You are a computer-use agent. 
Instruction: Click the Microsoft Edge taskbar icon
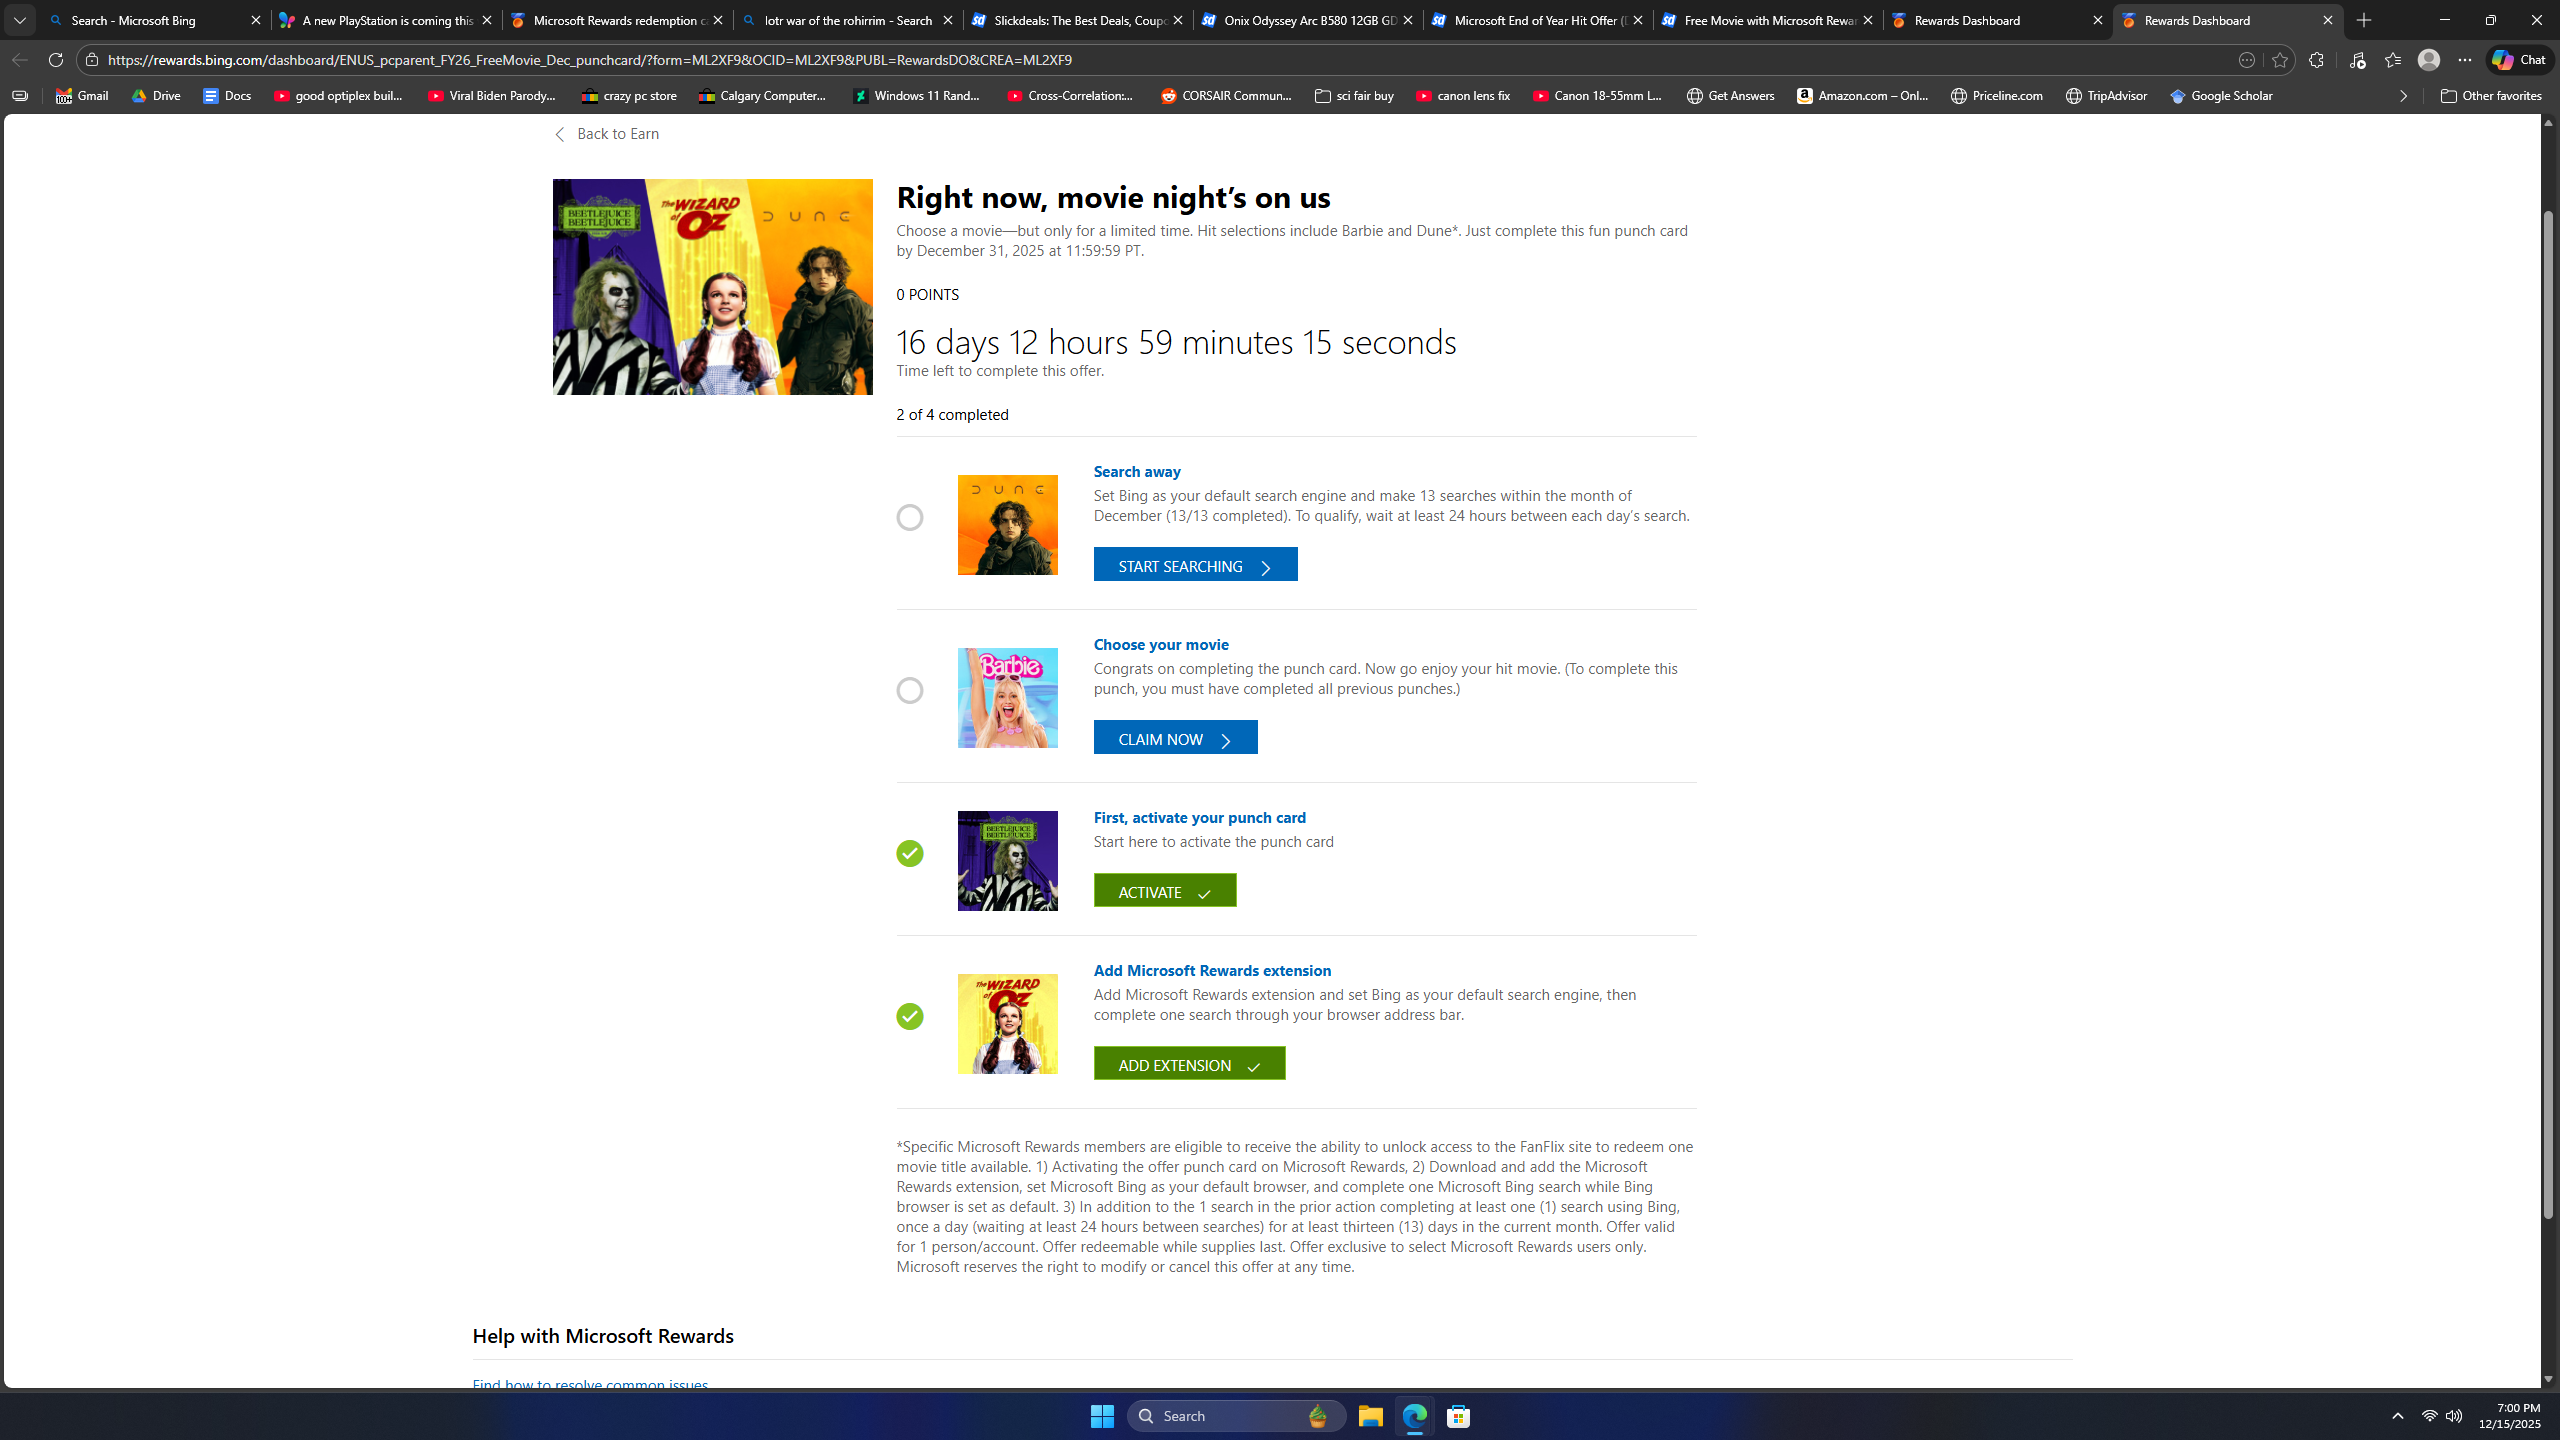[1414, 1415]
